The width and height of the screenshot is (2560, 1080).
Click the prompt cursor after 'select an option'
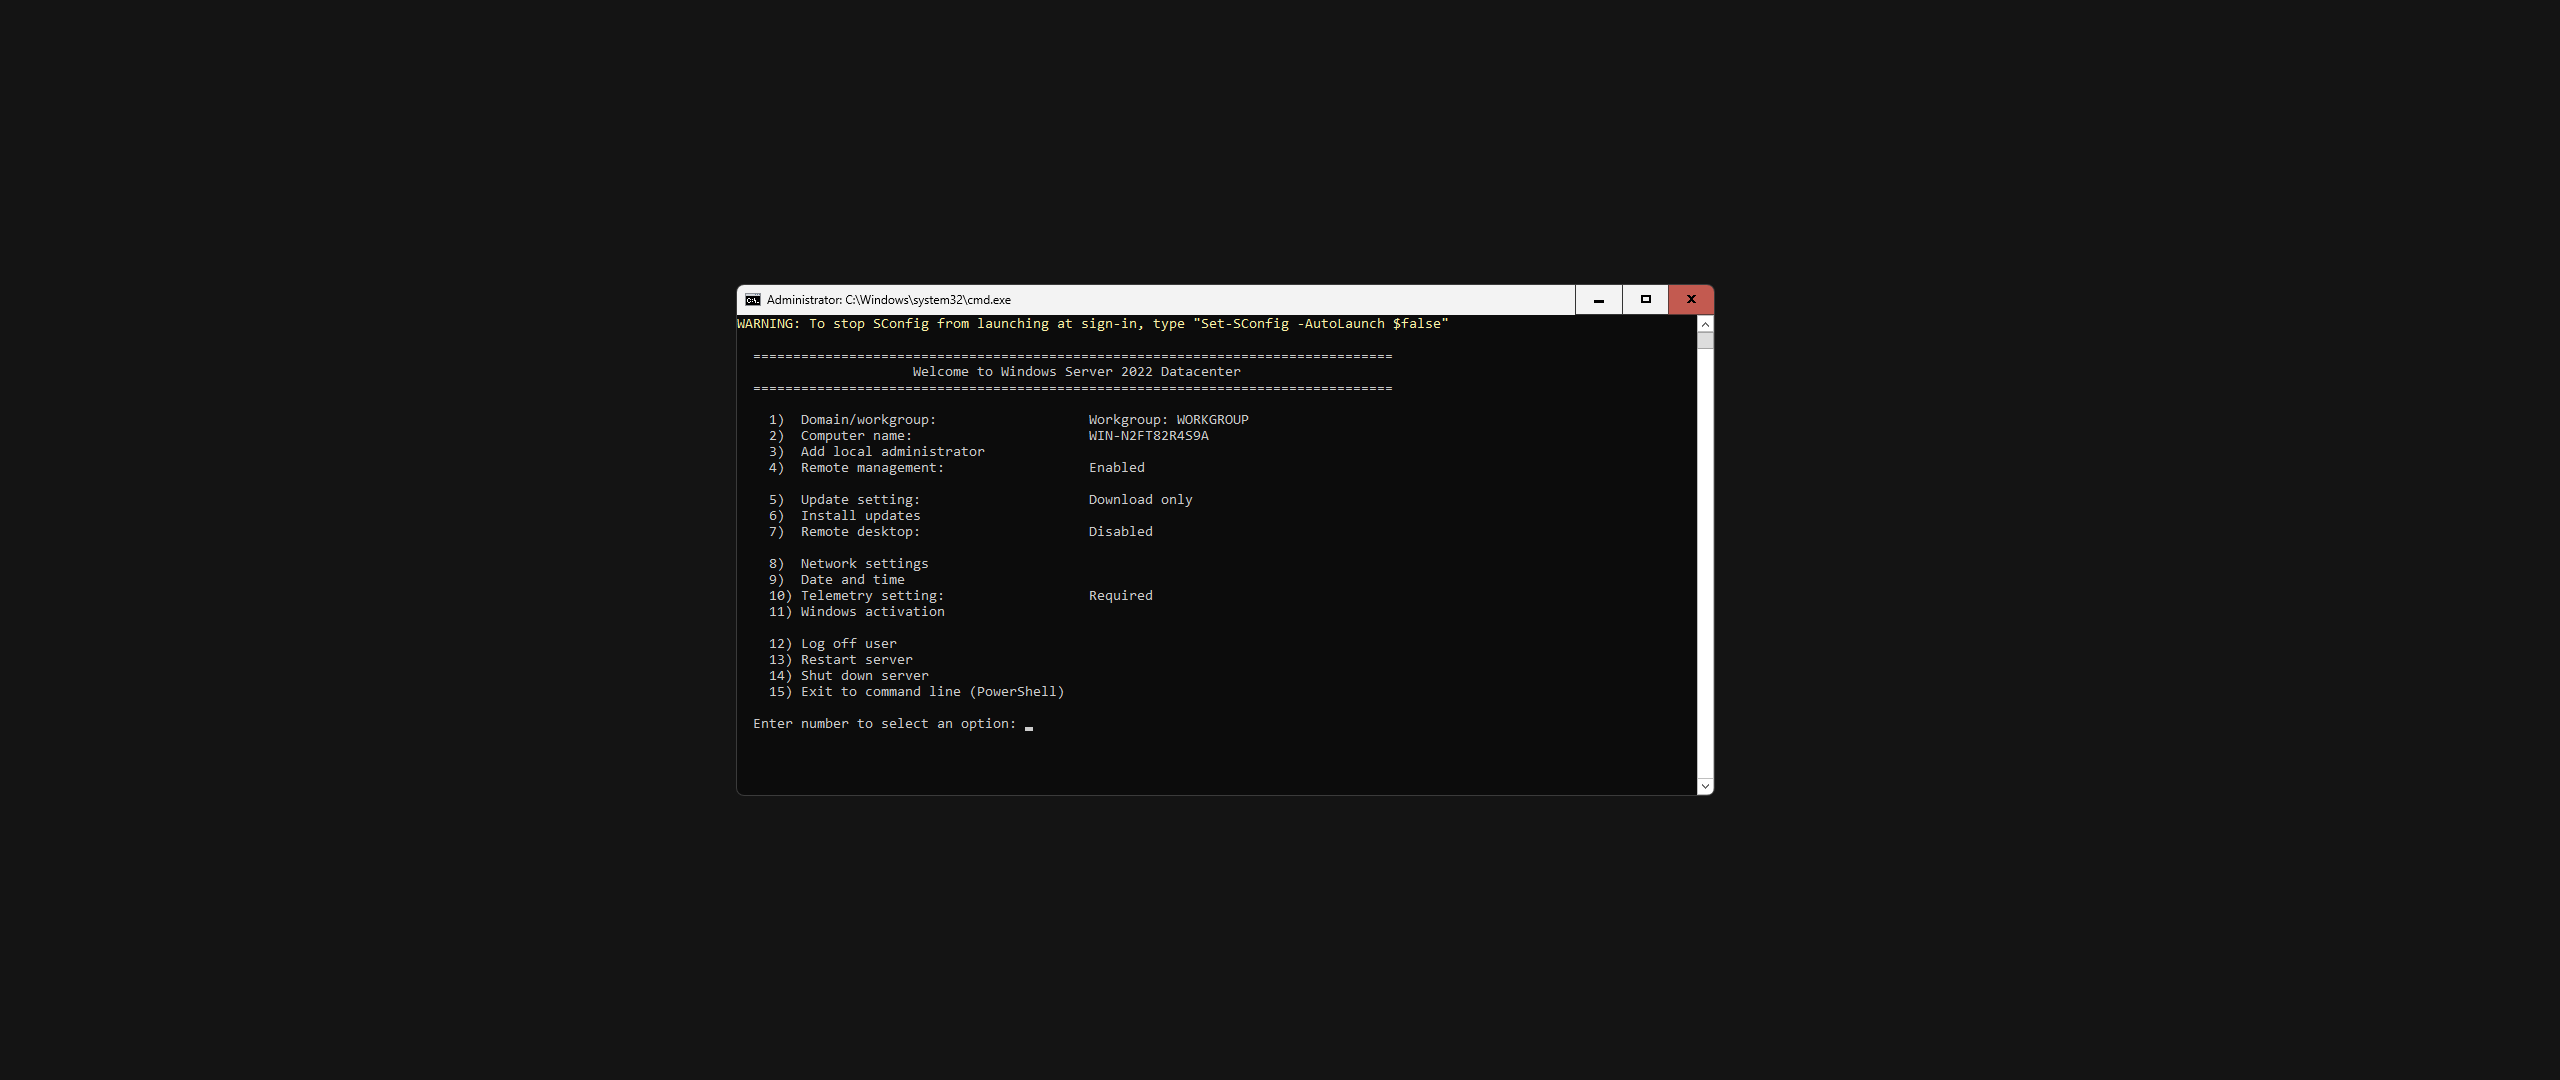tap(1029, 725)
